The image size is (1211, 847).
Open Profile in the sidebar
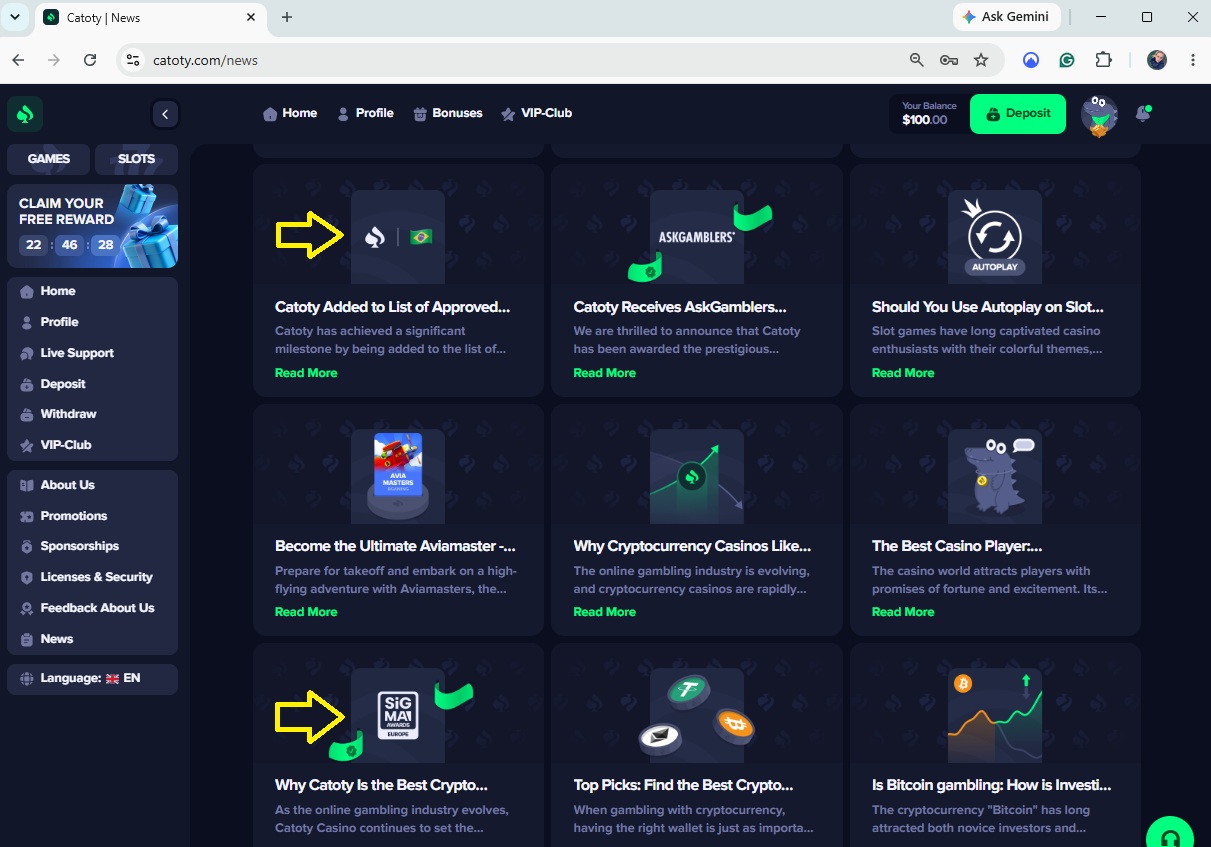tap(92, 322)
